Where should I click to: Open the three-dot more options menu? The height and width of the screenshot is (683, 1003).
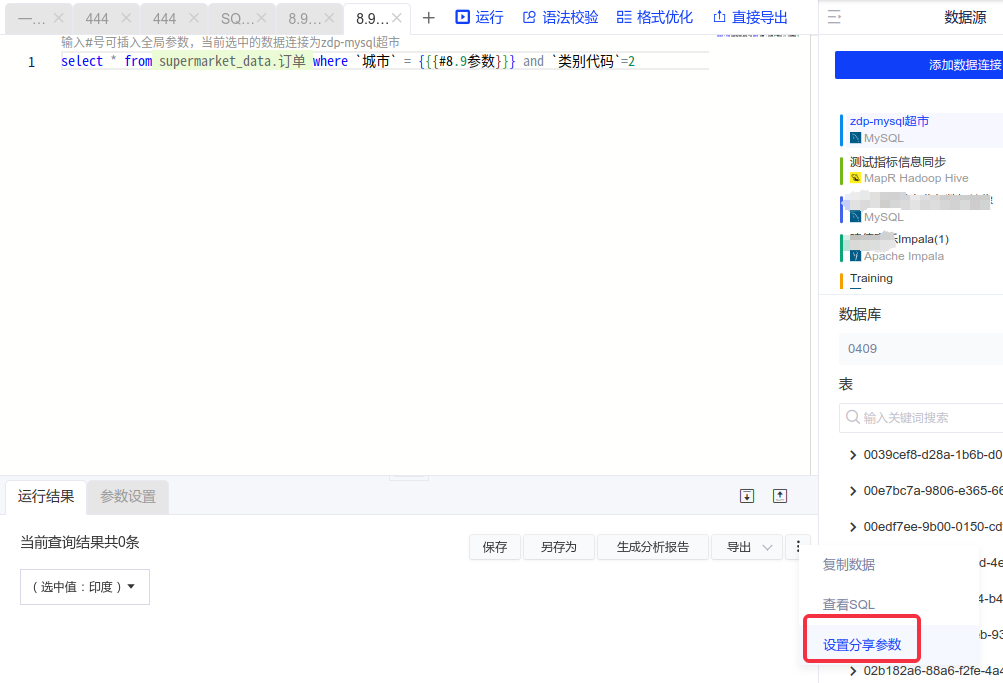(x=797, y=547)
